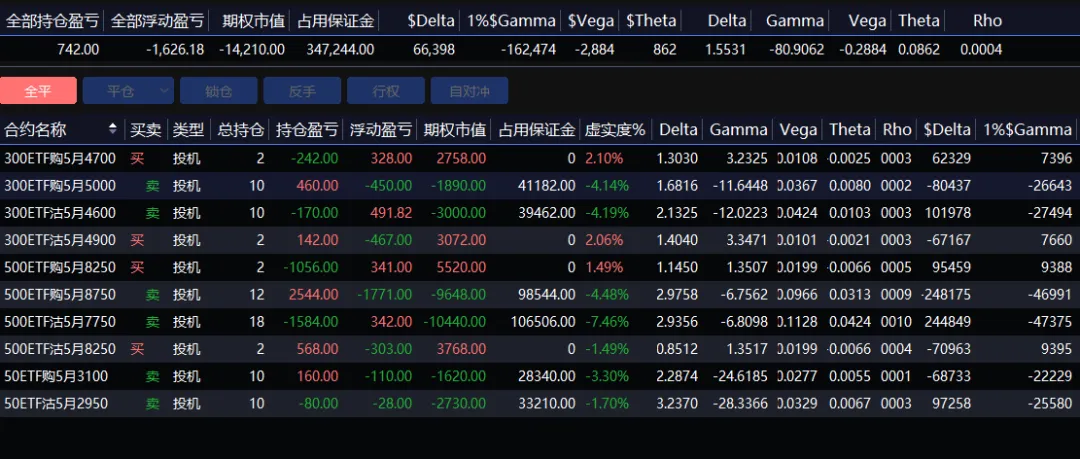
Task: Click the 虚实度% column header
Action: tap(615, 129)
